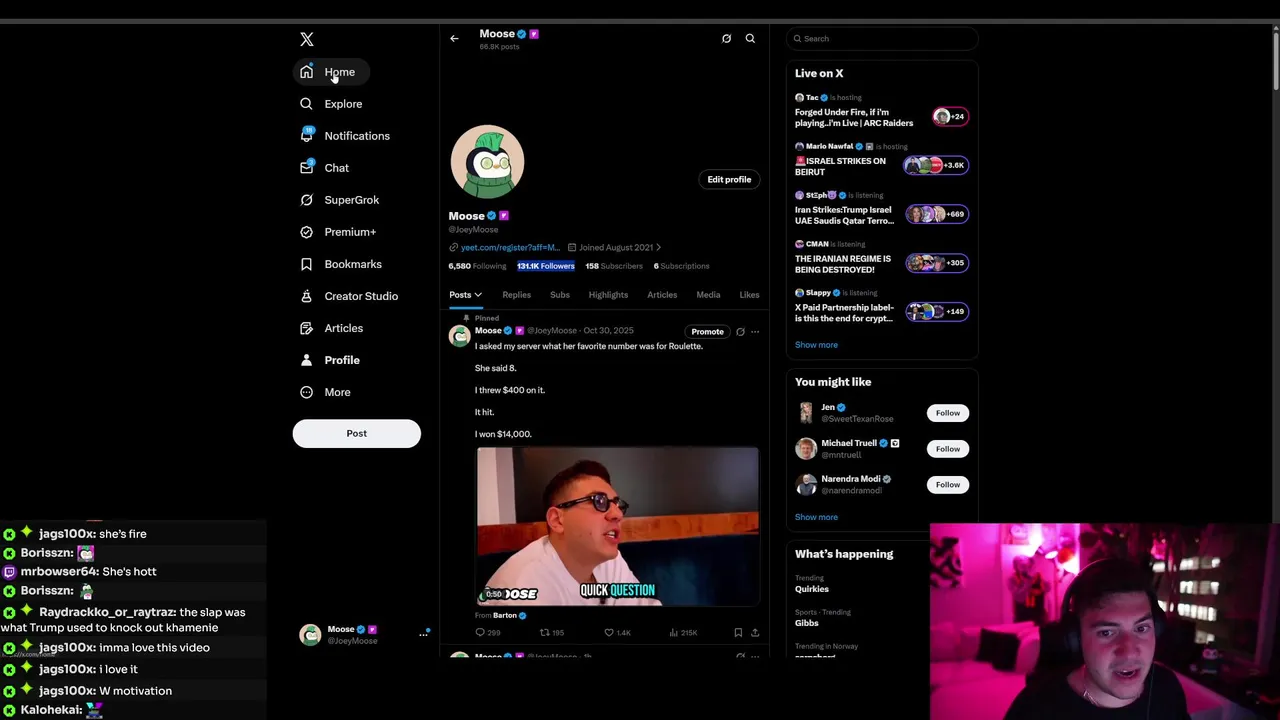Open SuperGrok from the sidebar
1280x720 pixels.
tap(340, 200)
